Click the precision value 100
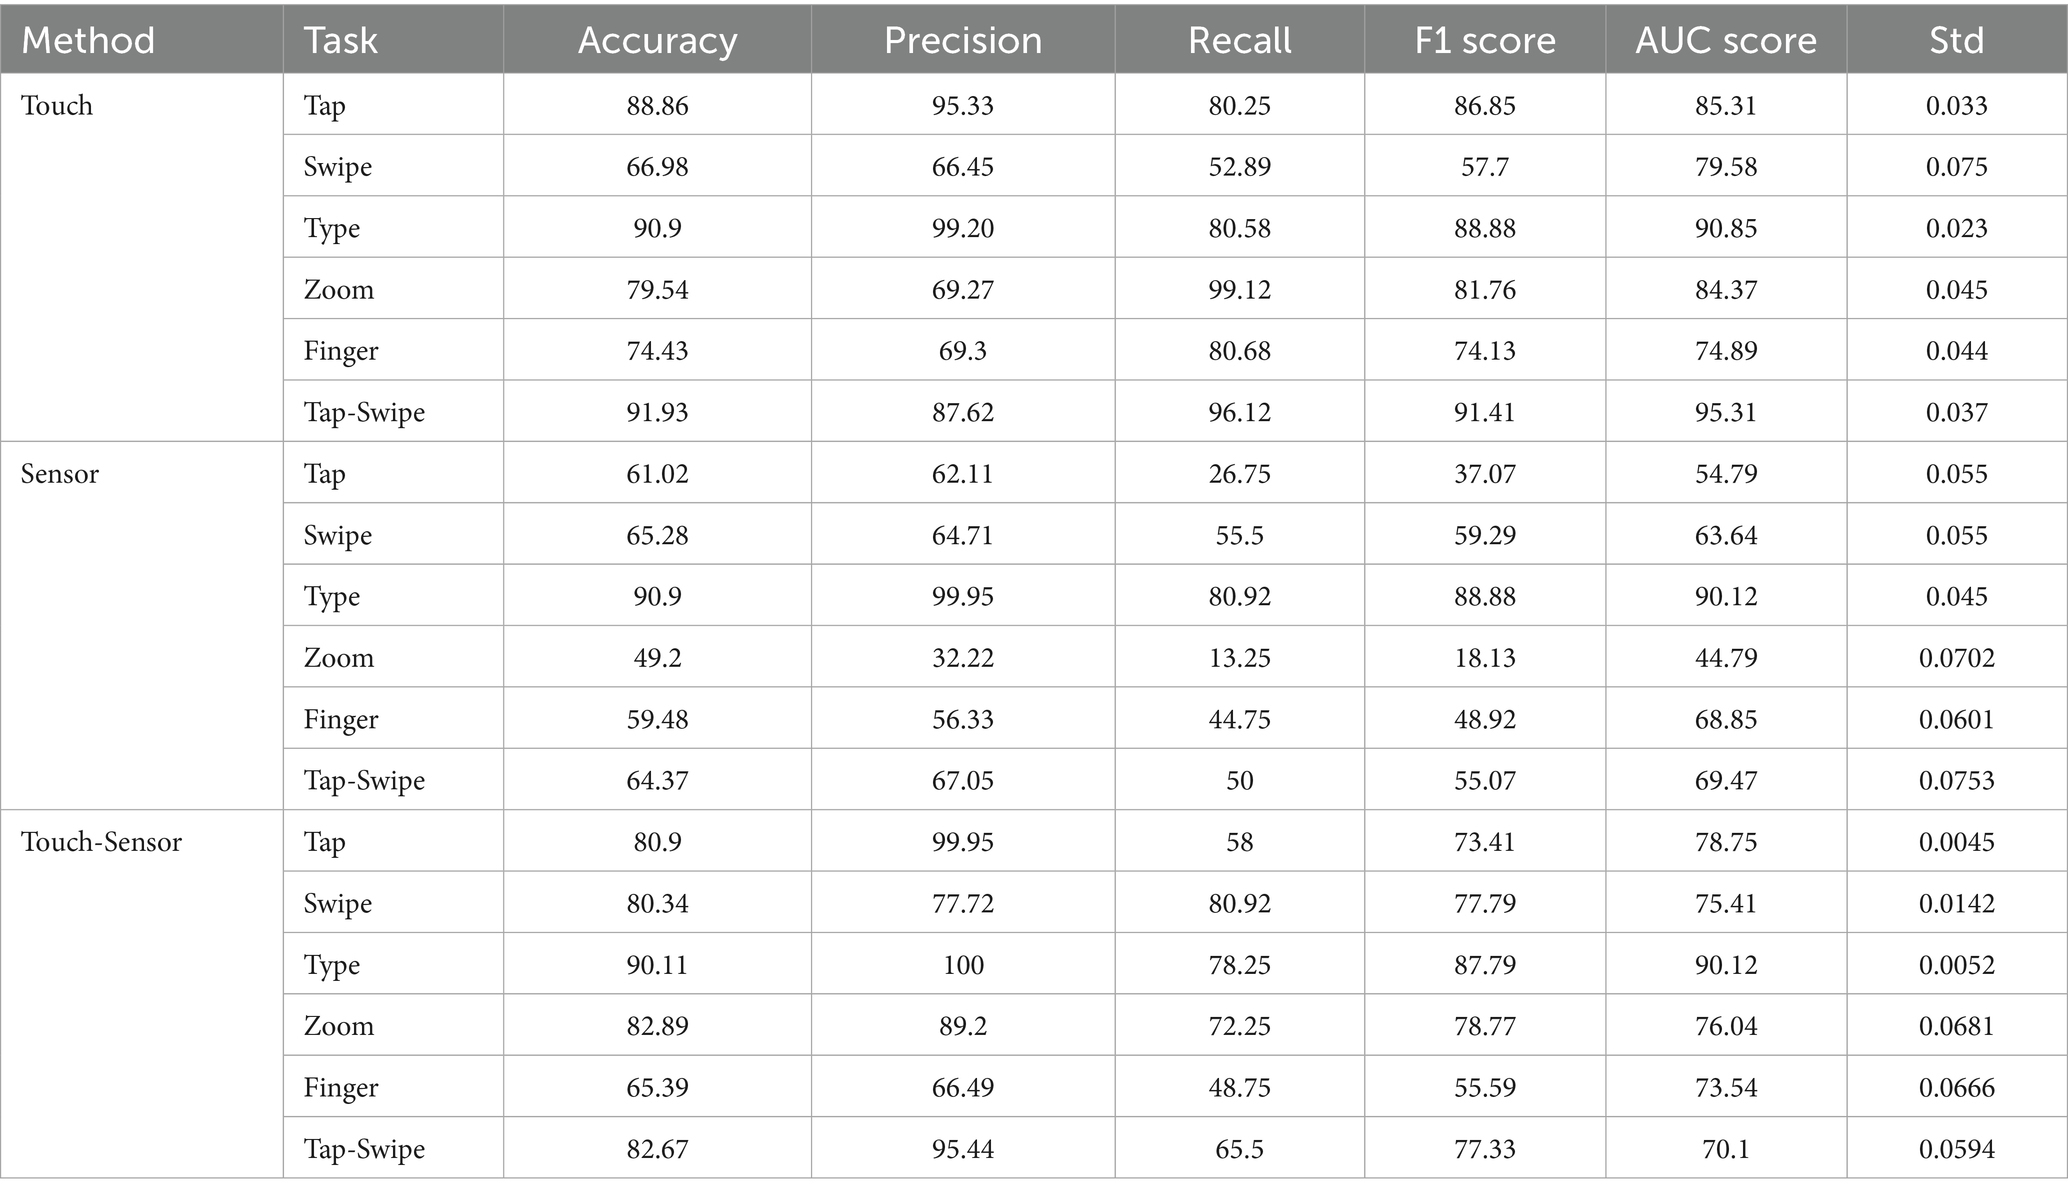This screenshot has width=2068, height=1196. [x=963, y=964]
